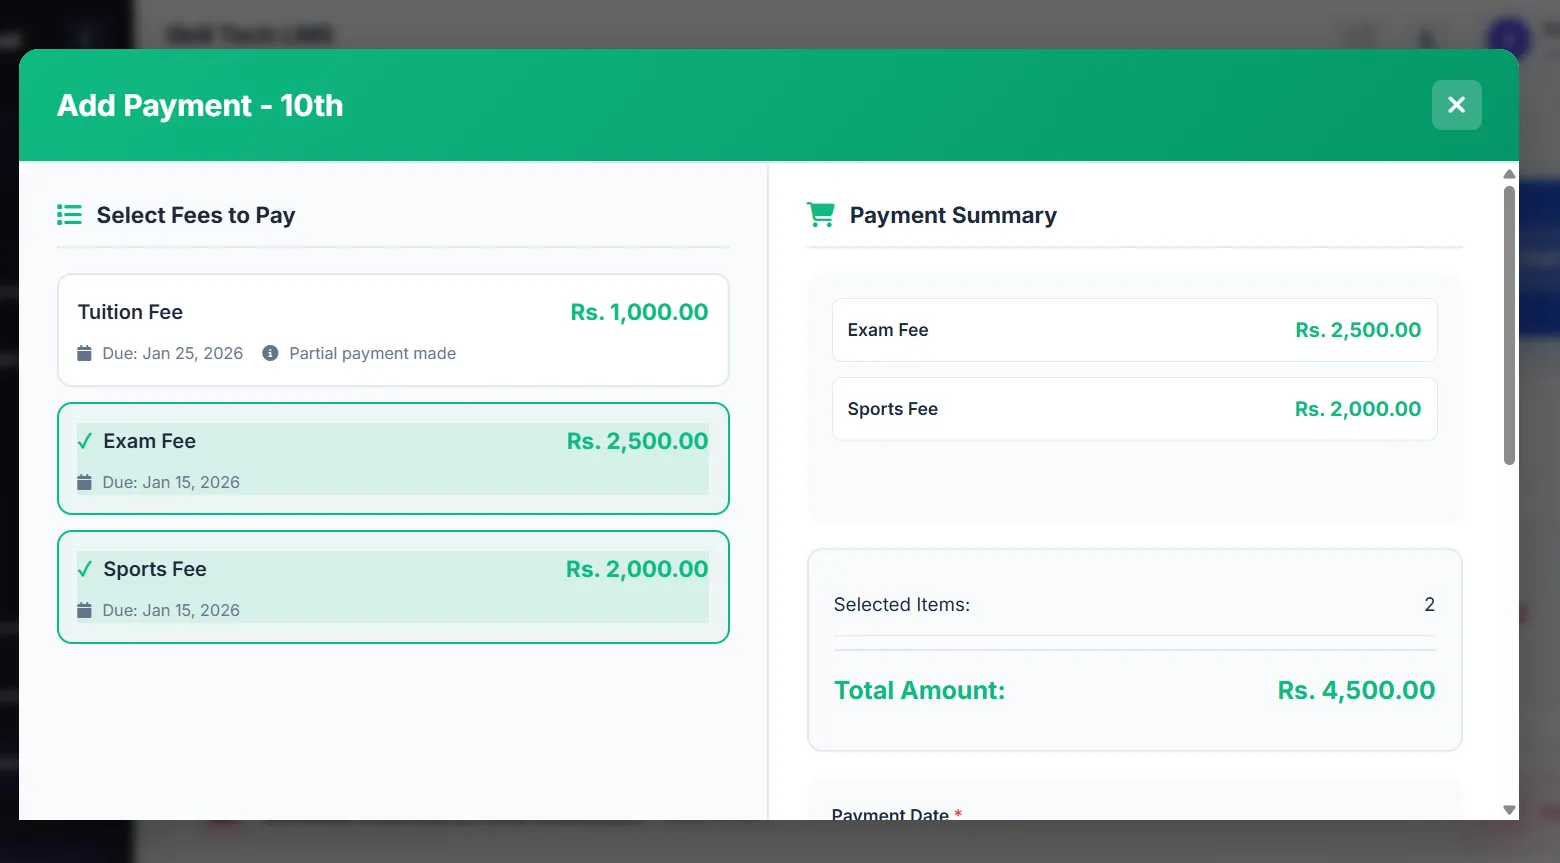
Task: Click the list icon beside Select Fees to Pay
Action: click(x=69, y=215)
